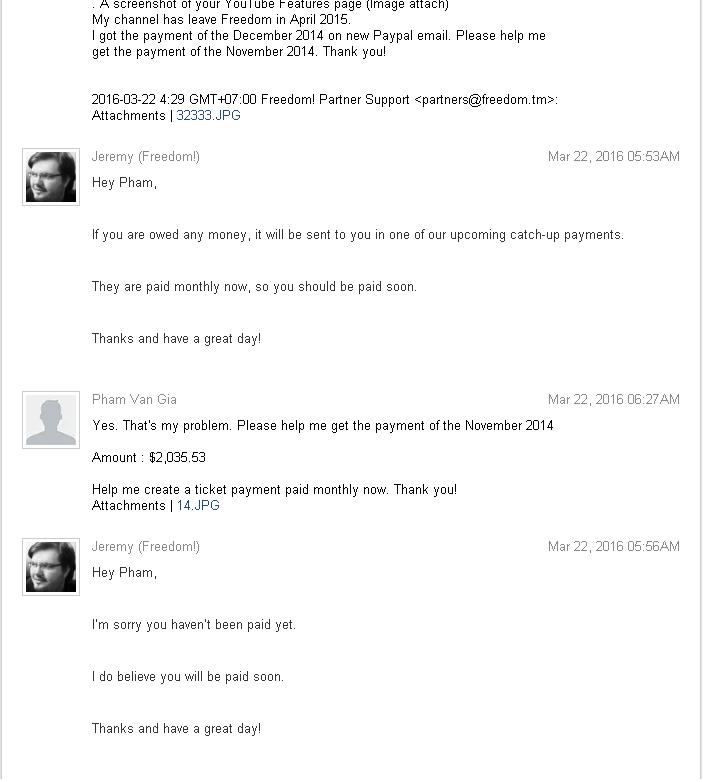Viewport: 703px width, 782px height.
Task: Click Pham Van Gia's placeholder avatar
Action: tap(51, 420)
